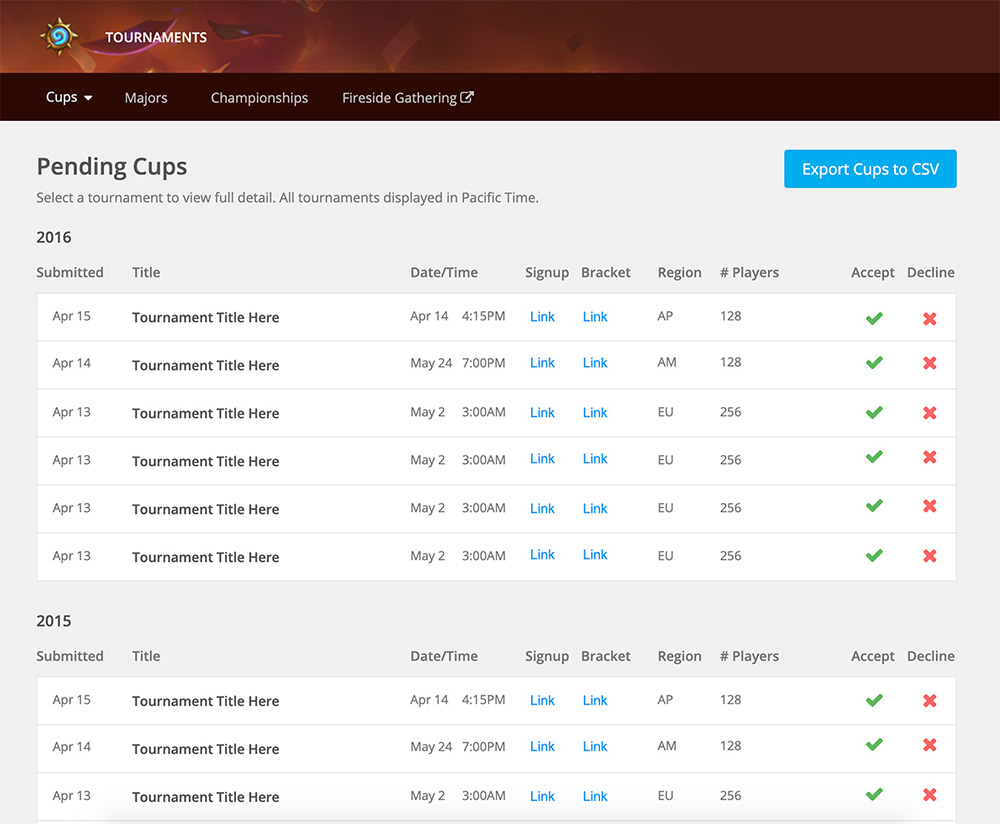The height and width of the screenshot is (824, 1000).
Task: Decline the Apr 14 AM region tournament
Action: coord(930,365)
